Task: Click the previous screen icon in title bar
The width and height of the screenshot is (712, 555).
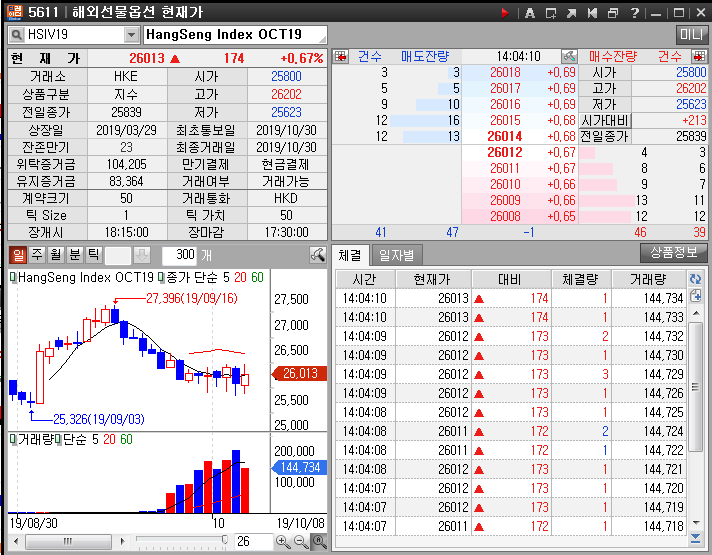Action: tap(592, 13)
